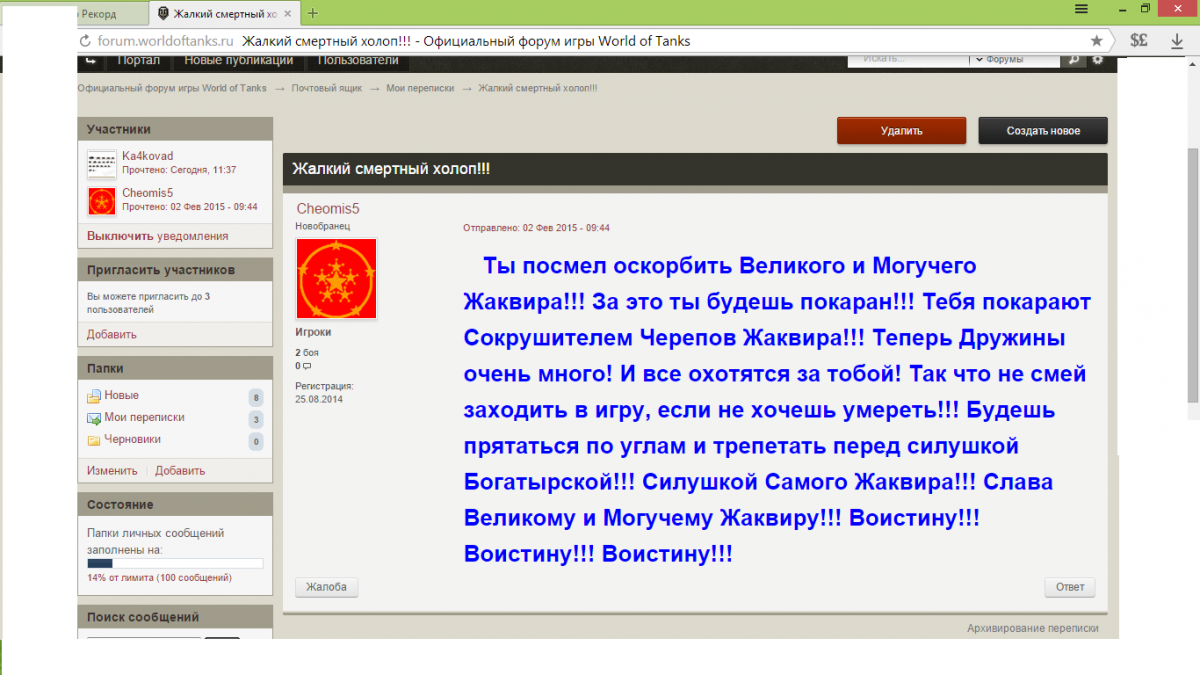Click the message storage progress bar
The width and height of the screenshot is (1200, 675).
(x=175, y=564)
